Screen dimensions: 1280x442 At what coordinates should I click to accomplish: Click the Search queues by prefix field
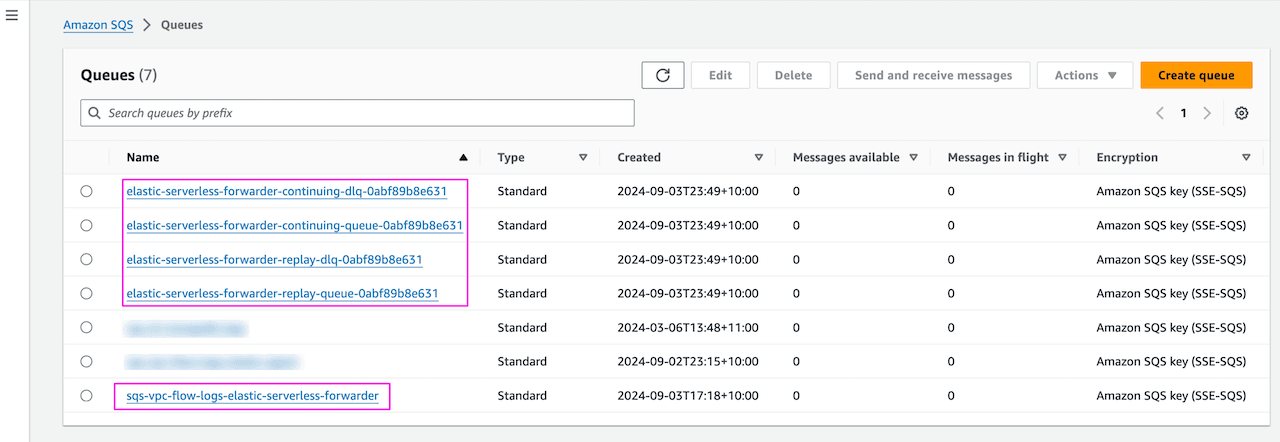pyautogui.click(x=357, y=113)
